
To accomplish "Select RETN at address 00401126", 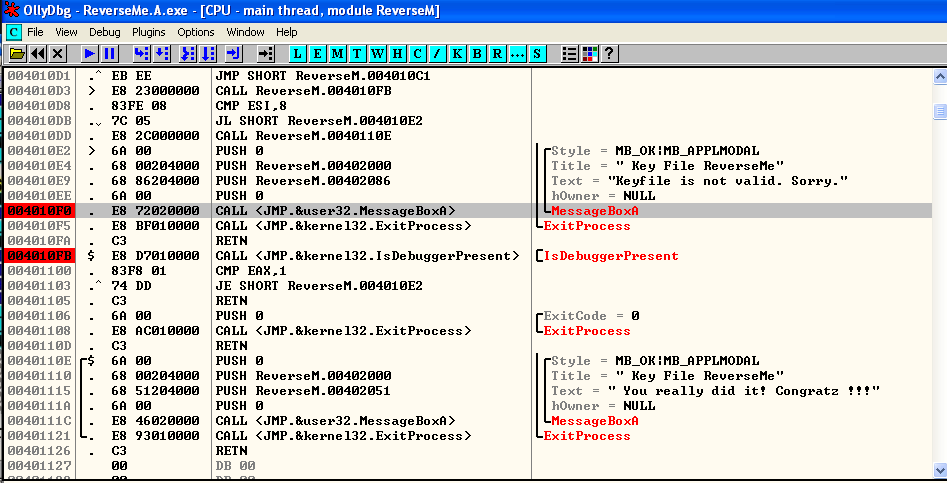I will click(231, 450).
